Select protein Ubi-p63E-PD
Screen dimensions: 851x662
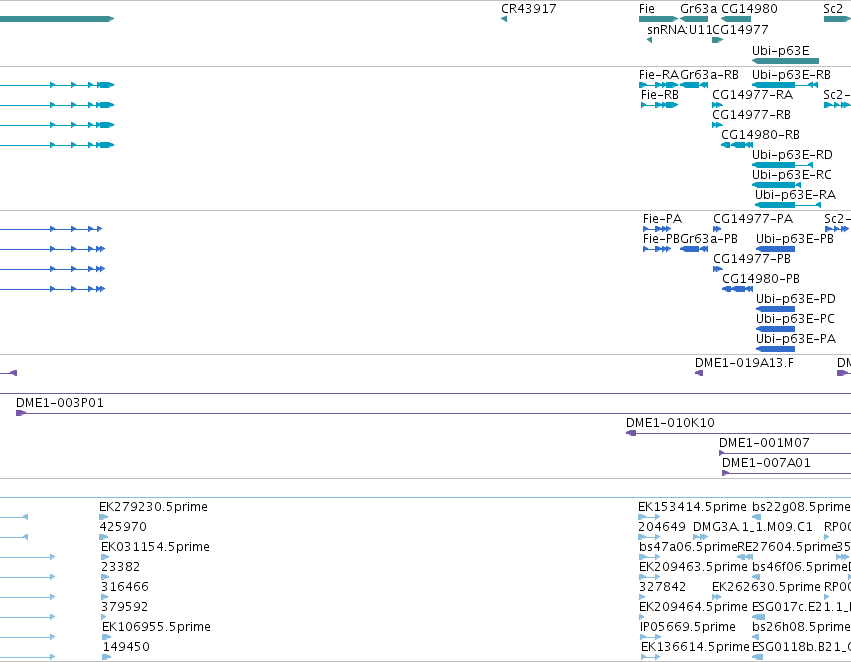coord(776,309)
